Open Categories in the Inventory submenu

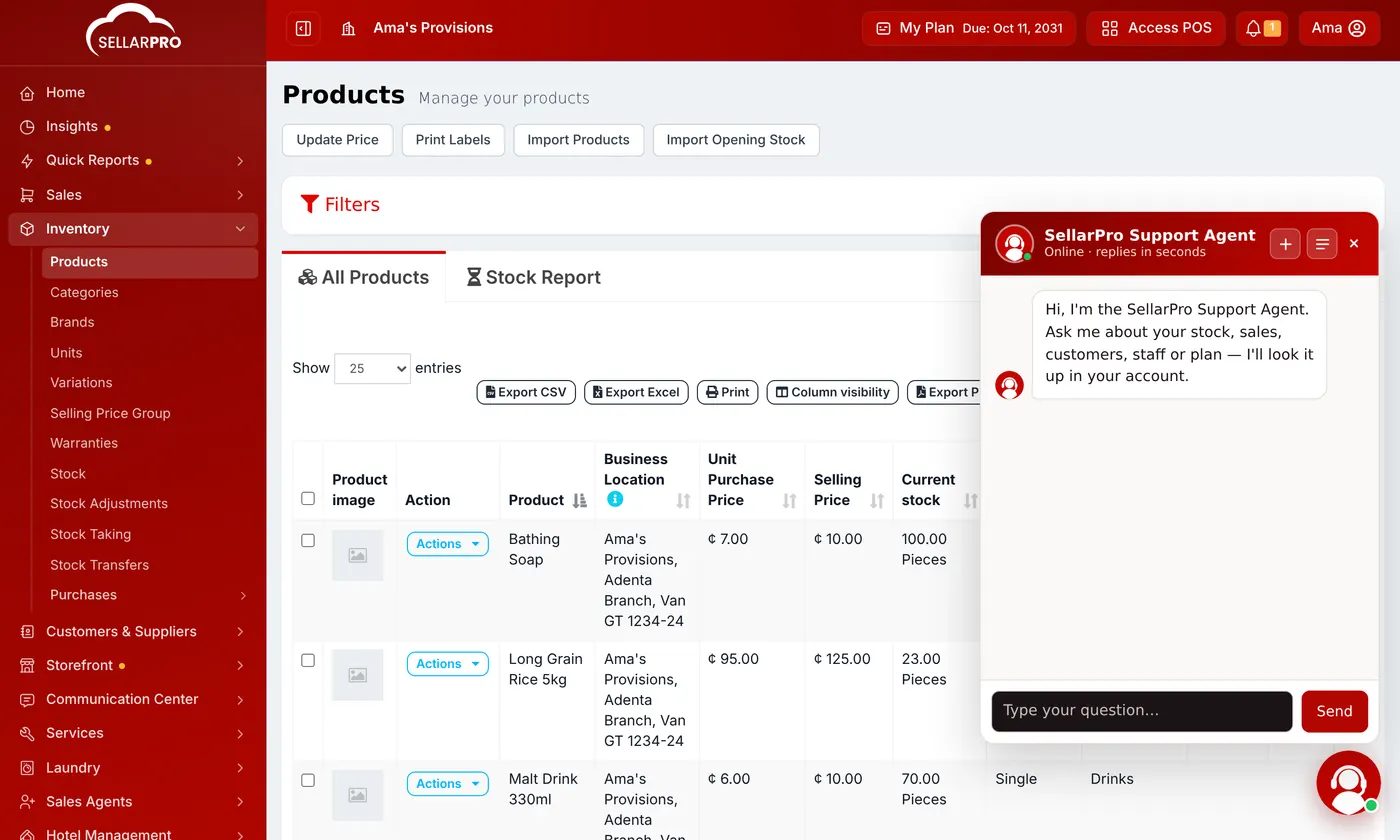coord(84,292)
